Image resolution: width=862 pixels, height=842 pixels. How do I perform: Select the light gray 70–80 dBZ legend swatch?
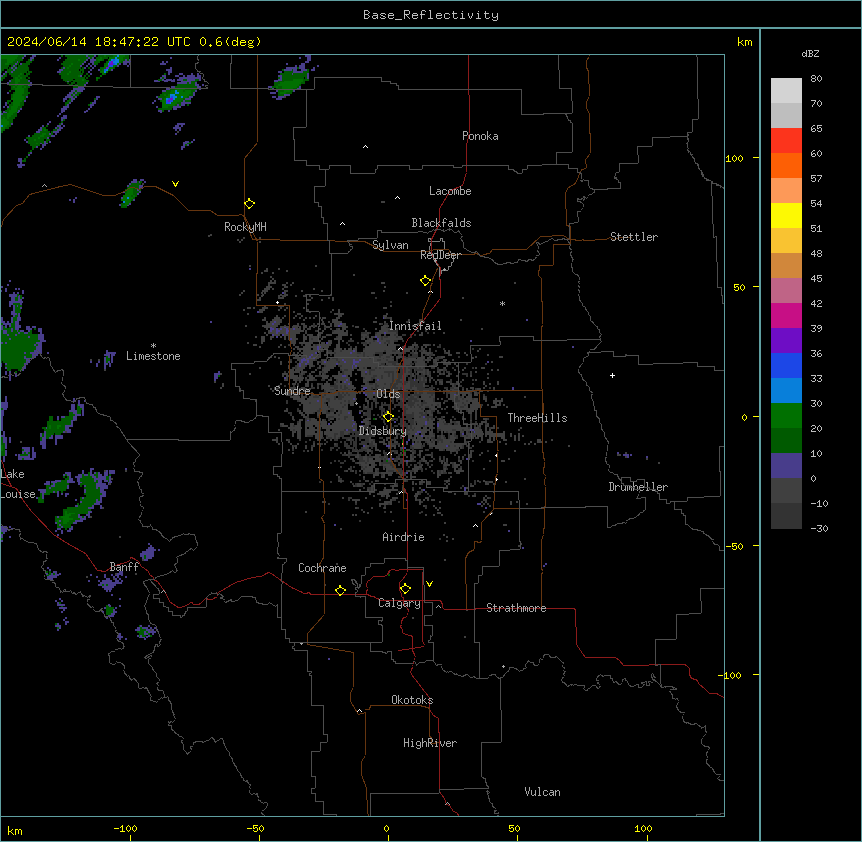(x=786, y=91)
